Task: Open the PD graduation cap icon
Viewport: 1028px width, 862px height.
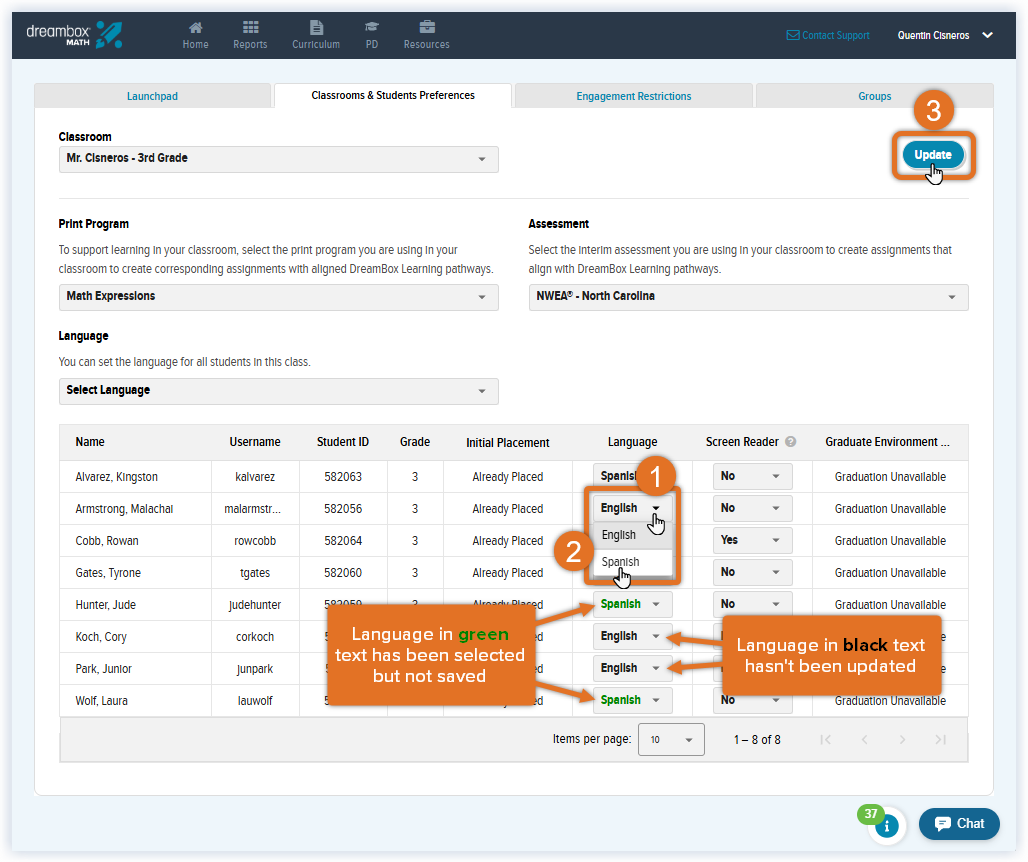Action: coord(372,28)
